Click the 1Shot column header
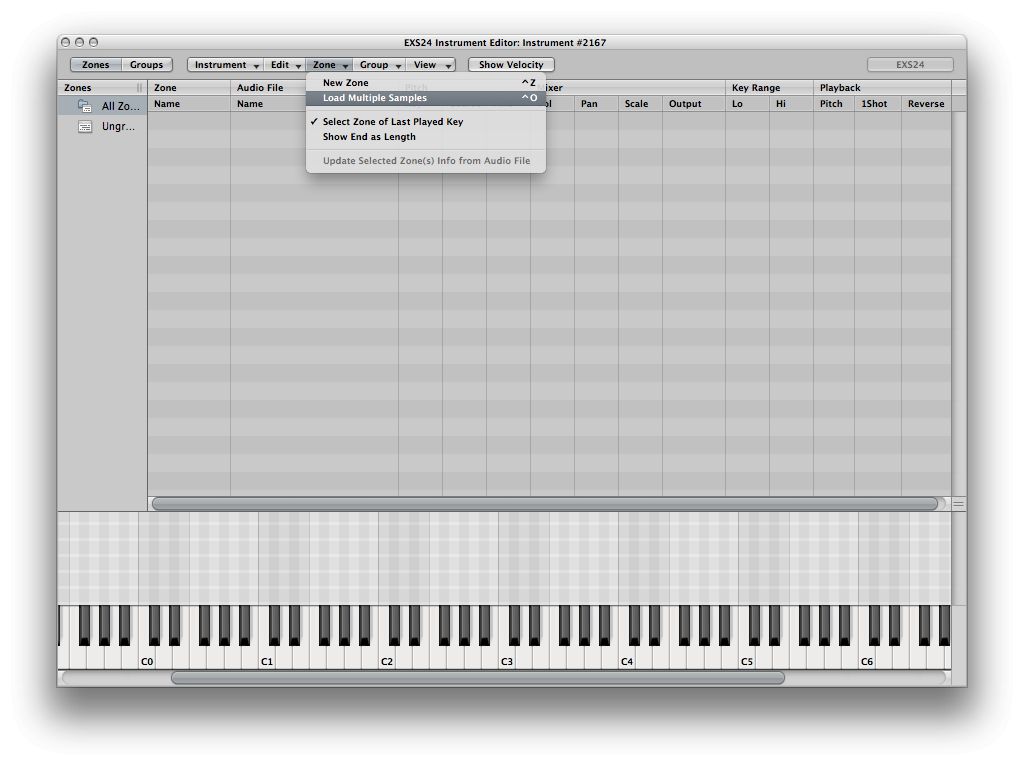Screen dimensions: 1024x766 coord(878,104)
